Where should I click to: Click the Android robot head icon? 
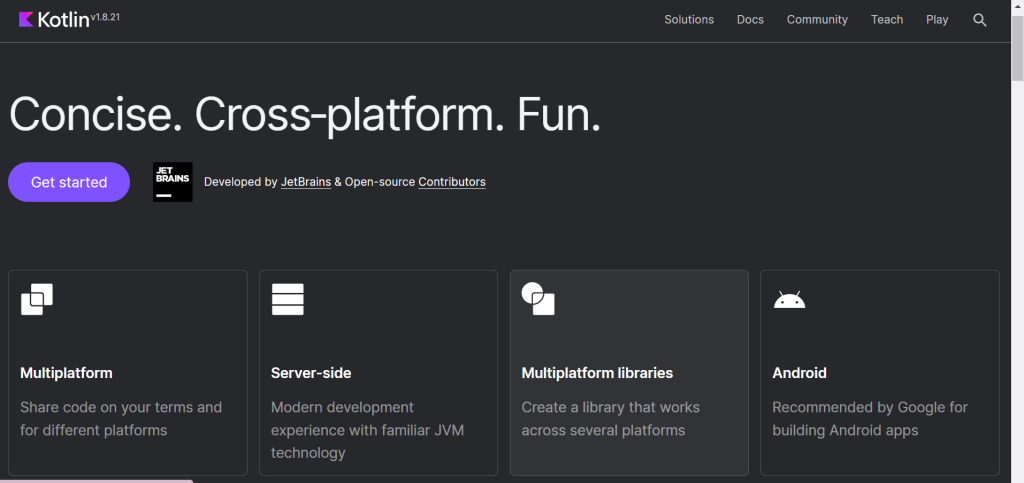point(790,300)
